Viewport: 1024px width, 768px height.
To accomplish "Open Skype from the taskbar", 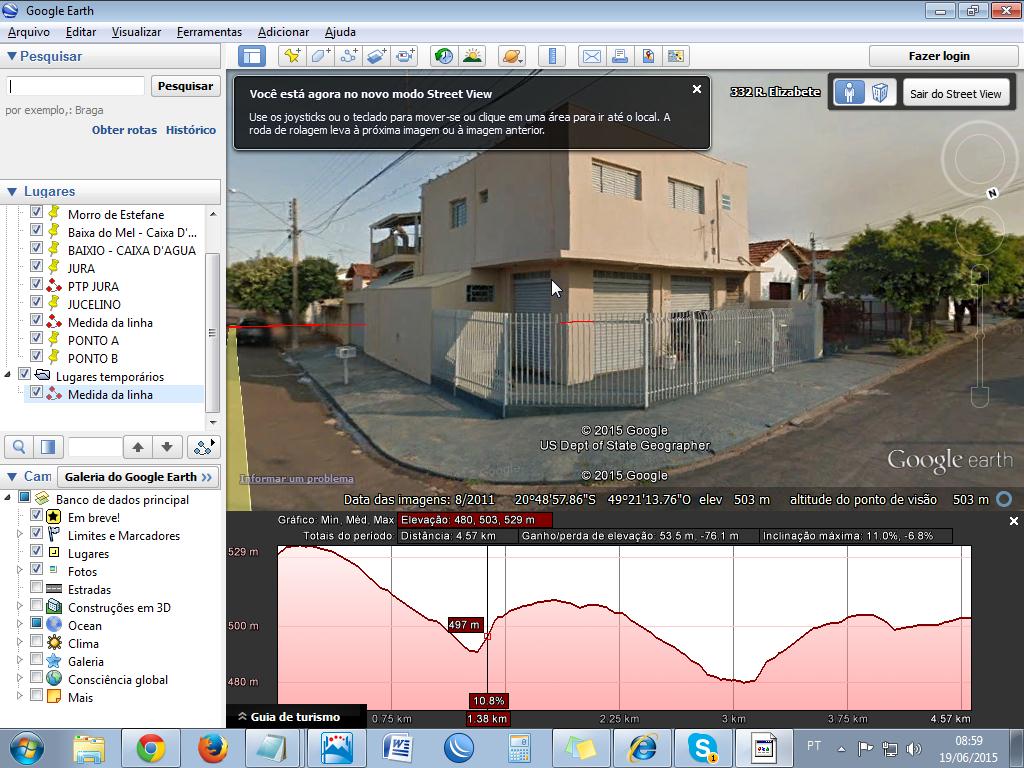I will point(703,748).
